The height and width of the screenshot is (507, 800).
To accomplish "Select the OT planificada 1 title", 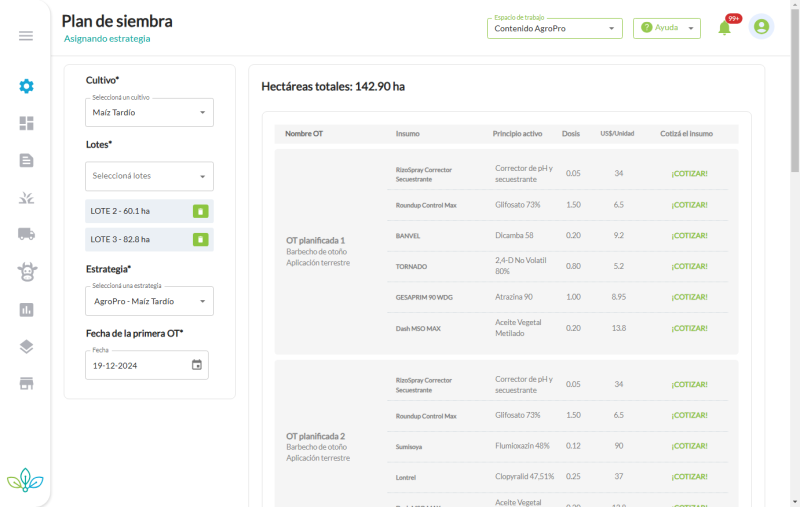I will [x=315, y=240].
